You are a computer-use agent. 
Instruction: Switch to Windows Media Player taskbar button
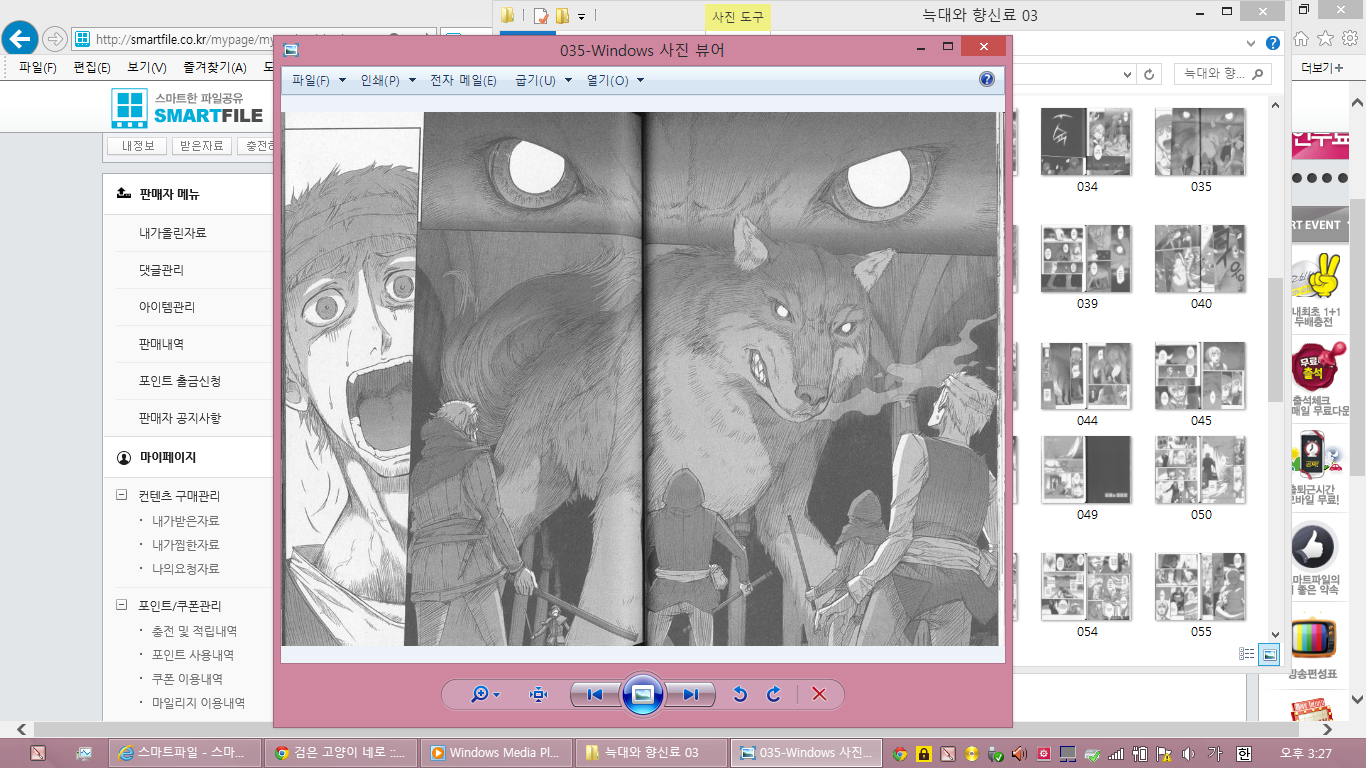[497, 753]
